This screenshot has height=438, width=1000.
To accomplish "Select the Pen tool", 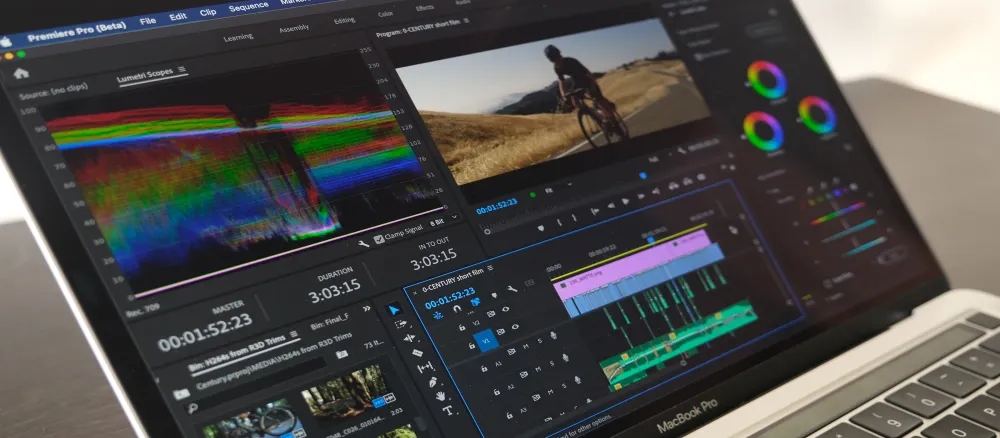I will (x=433, y=381).
